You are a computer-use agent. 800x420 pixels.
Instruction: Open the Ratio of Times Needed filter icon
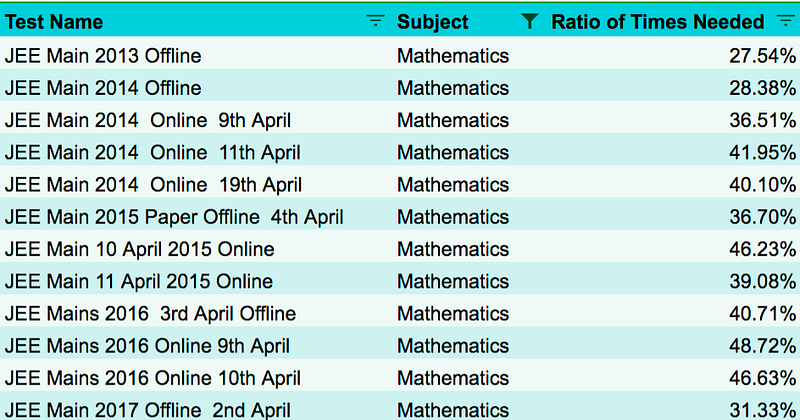786,21
